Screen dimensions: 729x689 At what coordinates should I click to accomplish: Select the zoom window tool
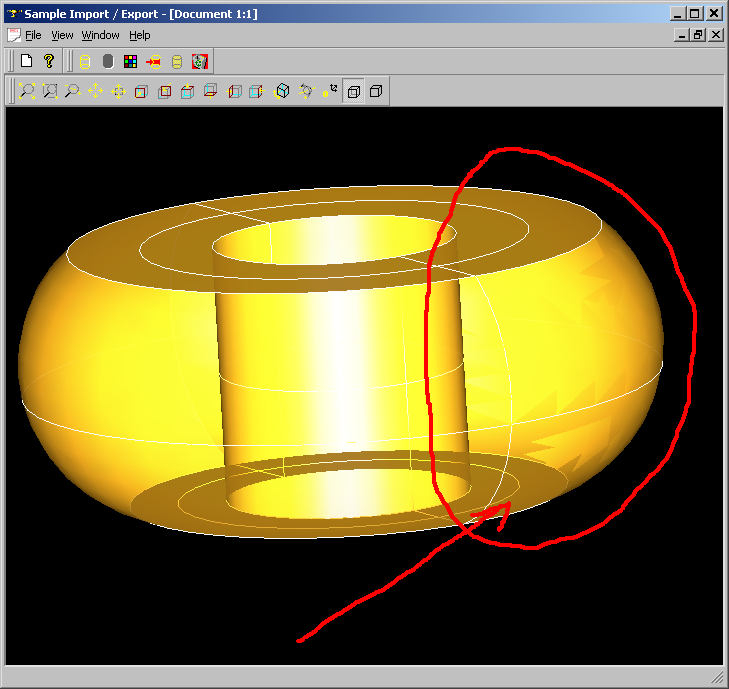coord(50,92)
